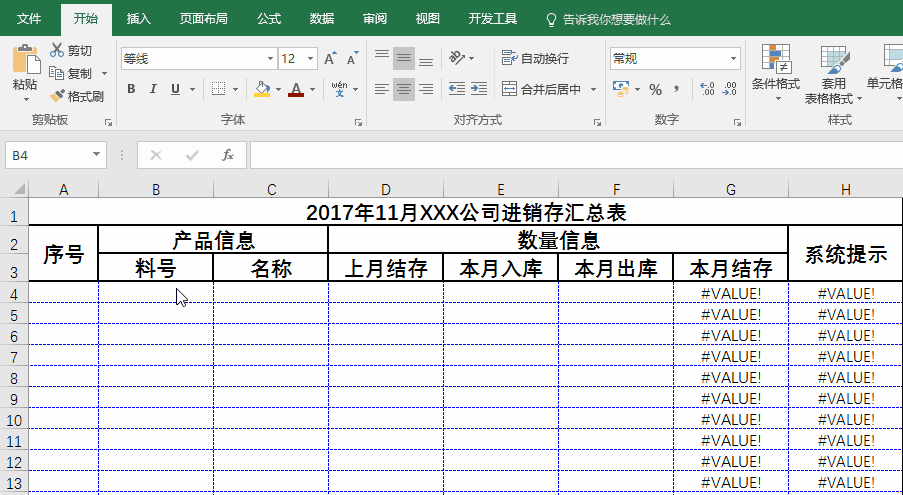
Task: Open the 文件 tab
Action: pyautogui.click(x=29, y=19)
